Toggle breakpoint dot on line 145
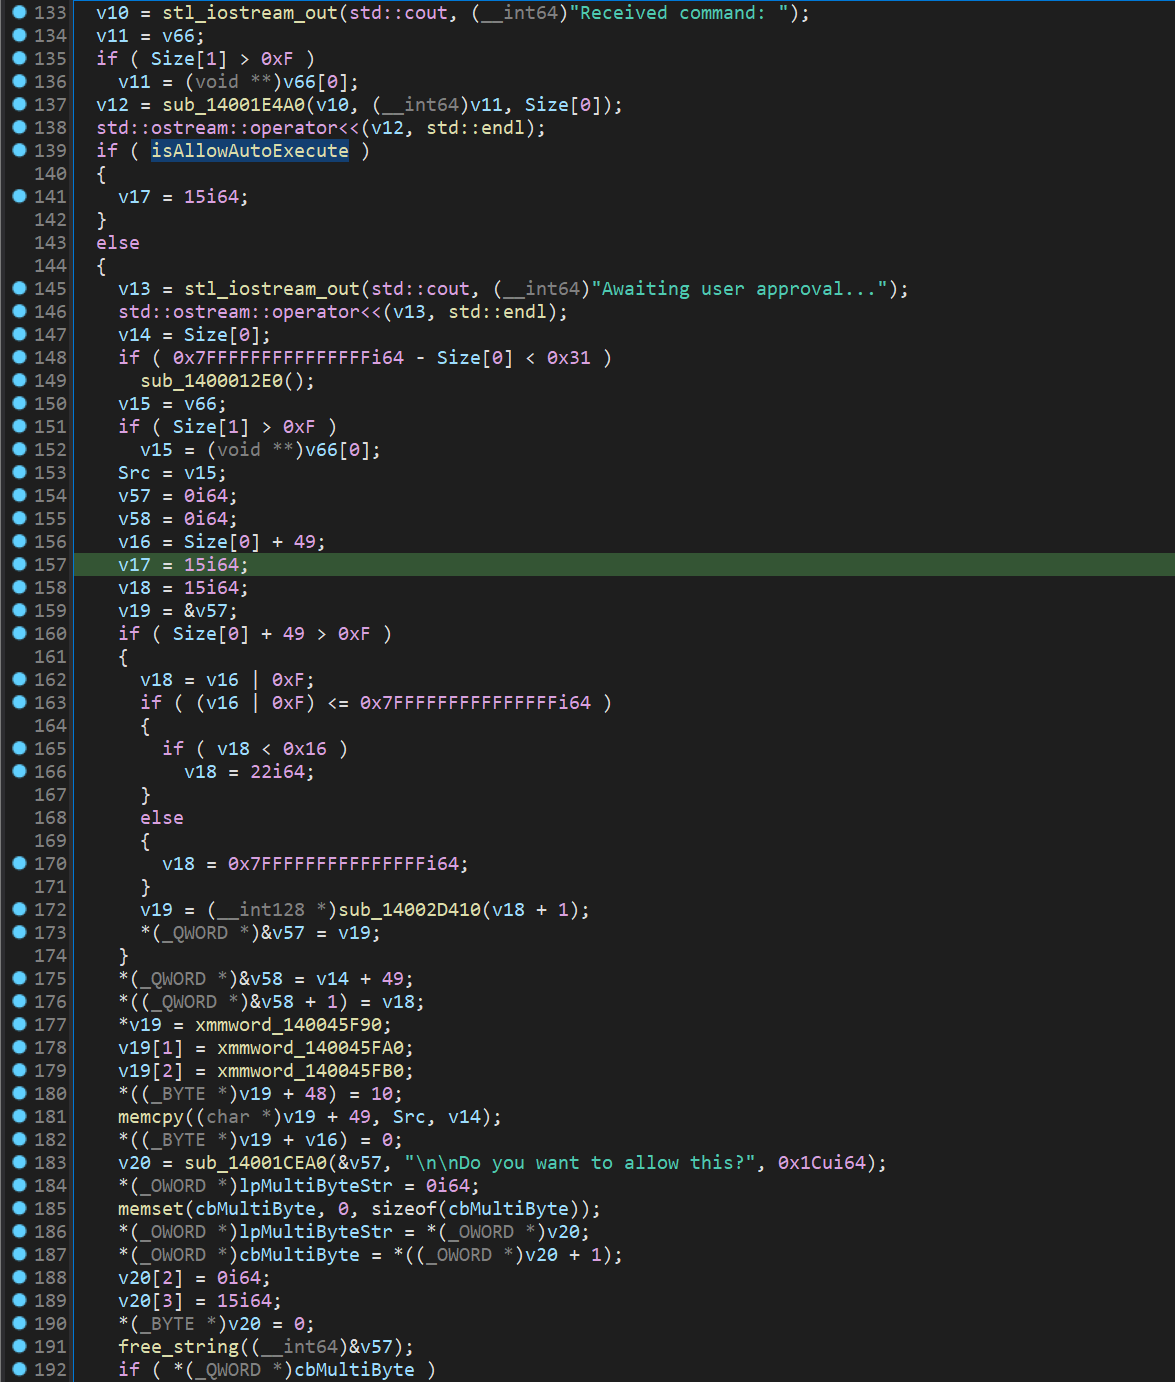The height and width of the screenshot is (1382, 1175). 19,288
